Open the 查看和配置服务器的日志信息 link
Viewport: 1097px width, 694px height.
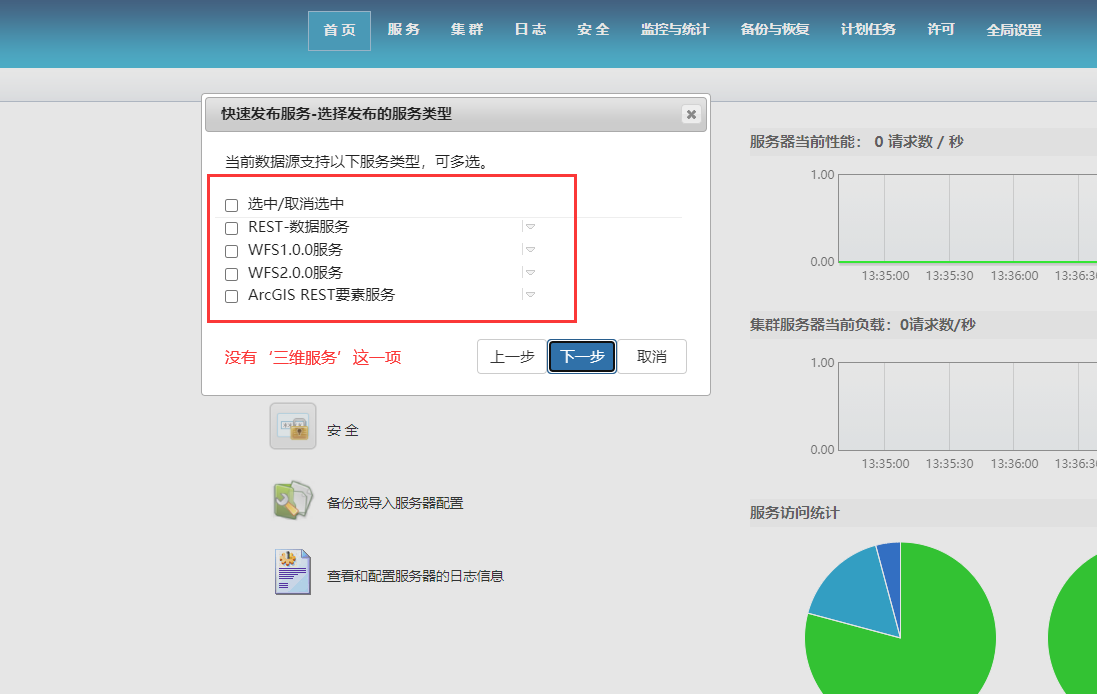pos(416,576)
